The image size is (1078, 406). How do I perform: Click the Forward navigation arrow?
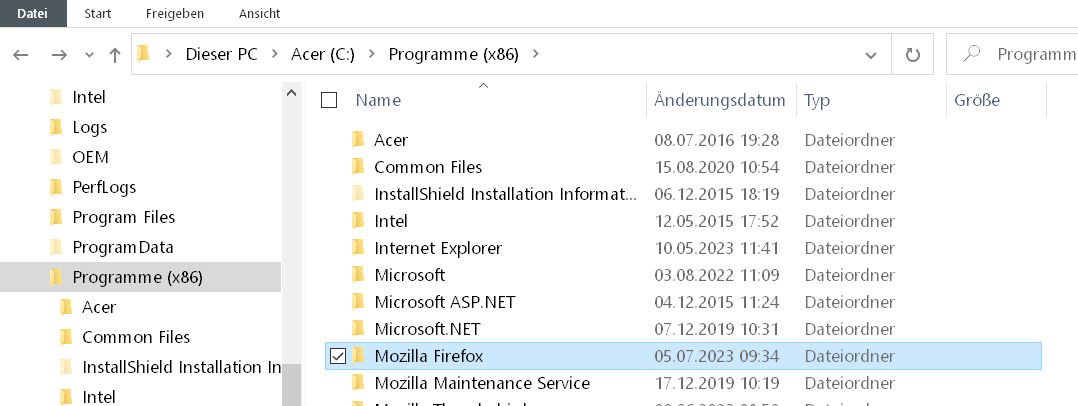[59, 55]
